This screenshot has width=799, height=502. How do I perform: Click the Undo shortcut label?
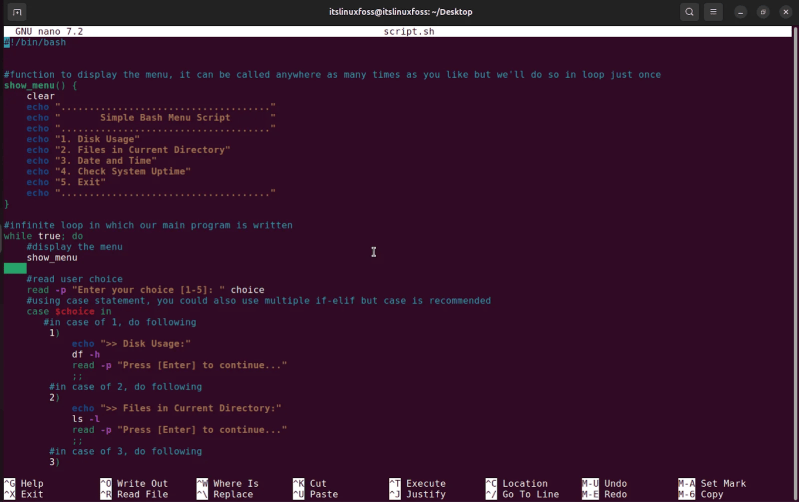[x=615, y=483]
